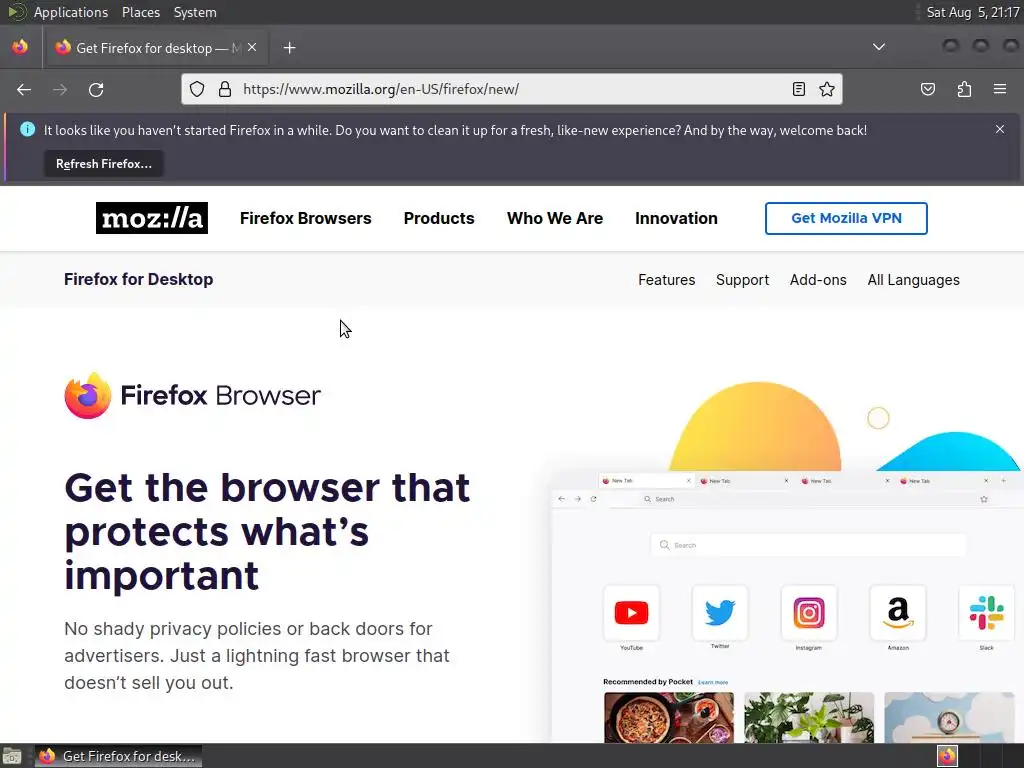The width and height of the screenshot is (1024, 768).
Task: Open the Applications menu
Action: [x=71, y=12]
